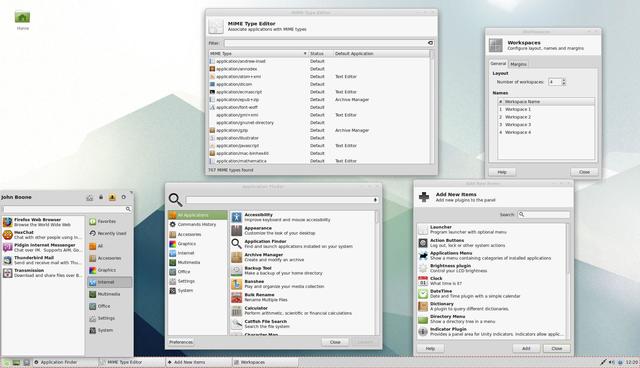Screen dimensions: 640x368
Task: Click the MIME type list scrollbar
Action: tap(432, 107)
